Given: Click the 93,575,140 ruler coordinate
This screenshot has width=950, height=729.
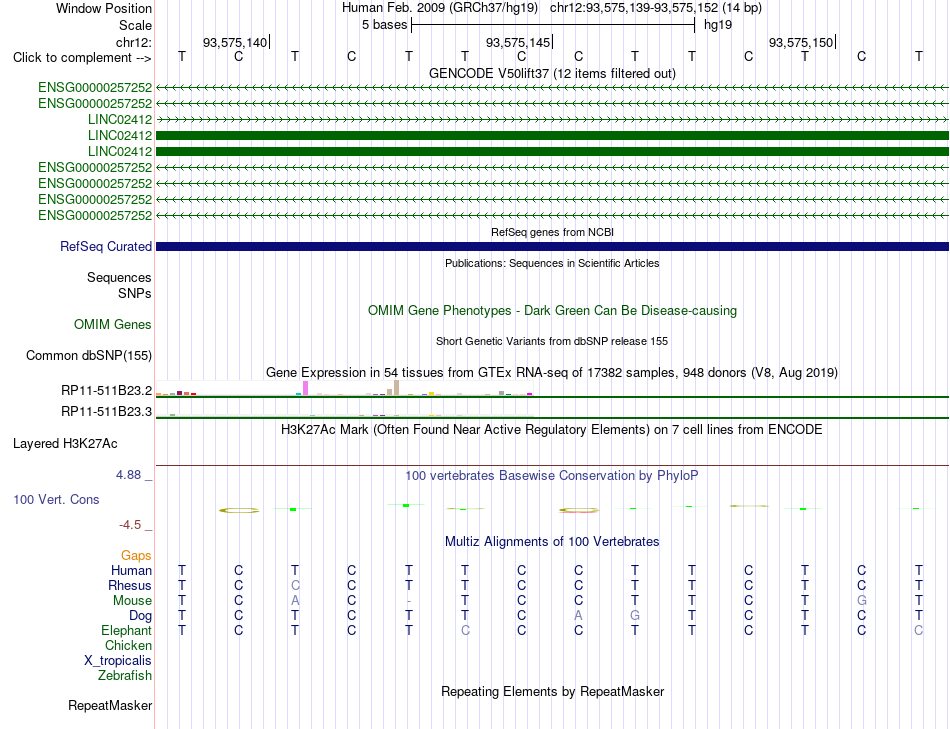Looking at the screenshot, I should point(234,42).
